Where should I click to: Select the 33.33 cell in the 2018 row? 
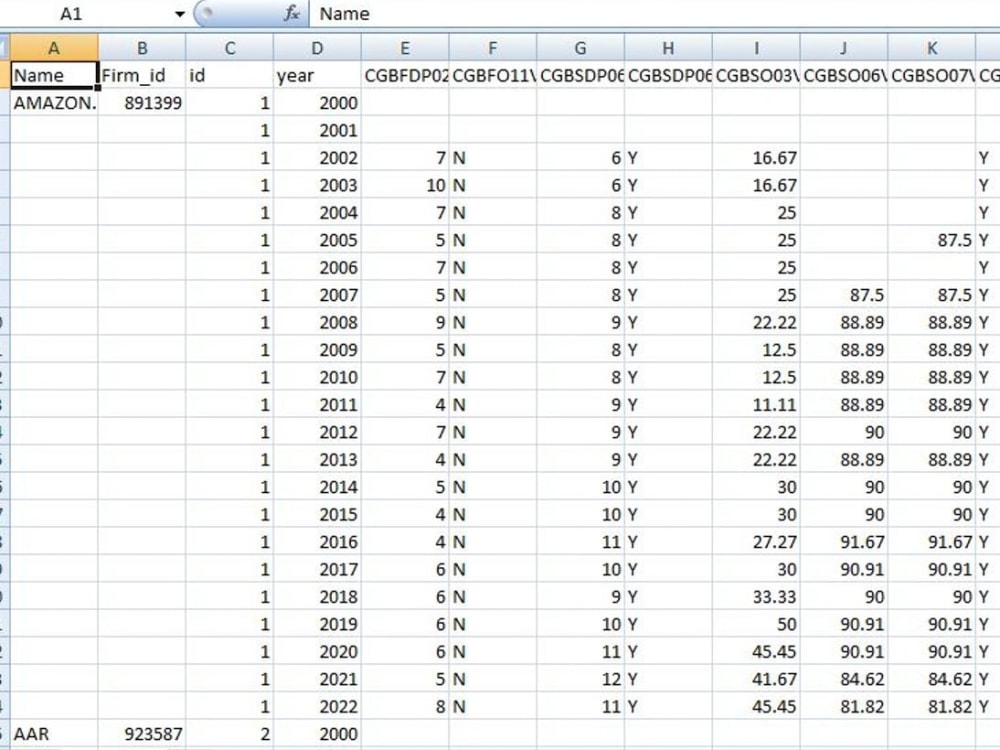756,596
